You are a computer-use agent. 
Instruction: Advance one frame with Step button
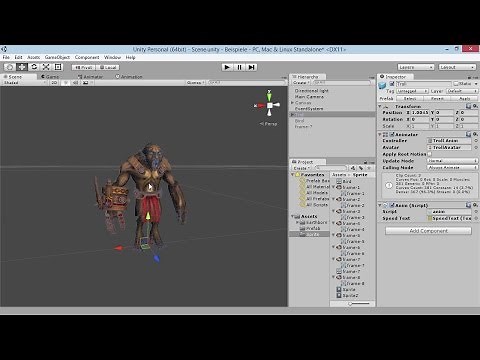[x=252, y=67]
